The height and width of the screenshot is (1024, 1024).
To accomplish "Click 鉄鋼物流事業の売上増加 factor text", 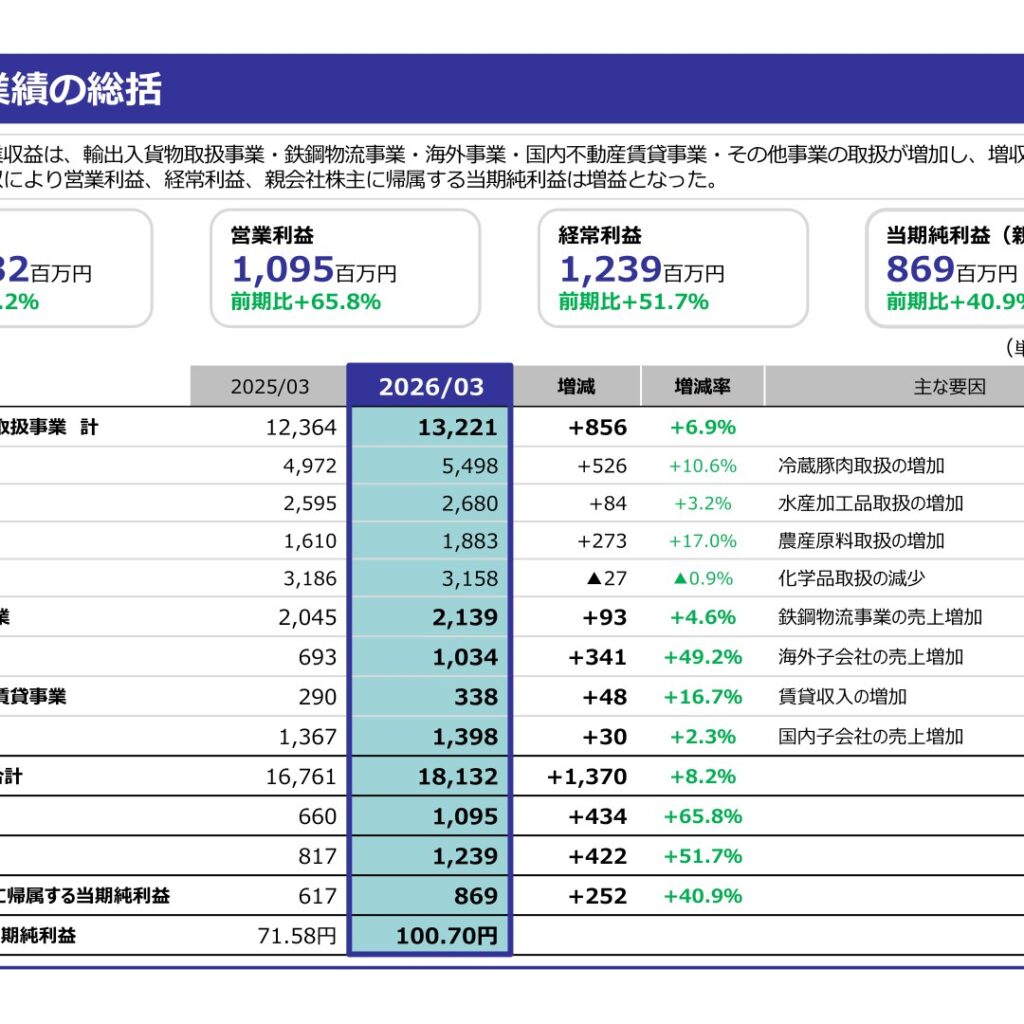I will click(880, 617).
